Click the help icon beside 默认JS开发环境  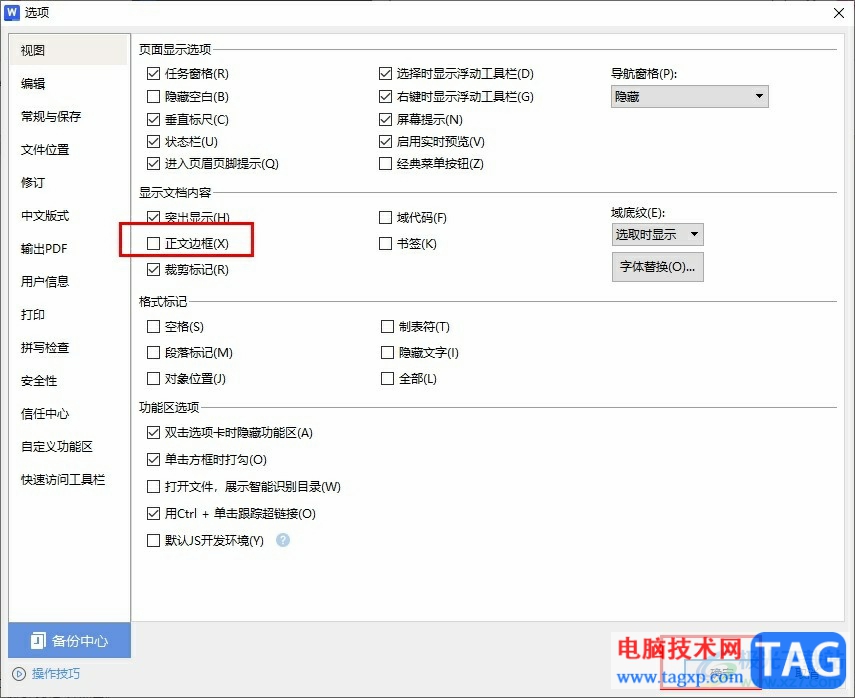click(283, 540)
